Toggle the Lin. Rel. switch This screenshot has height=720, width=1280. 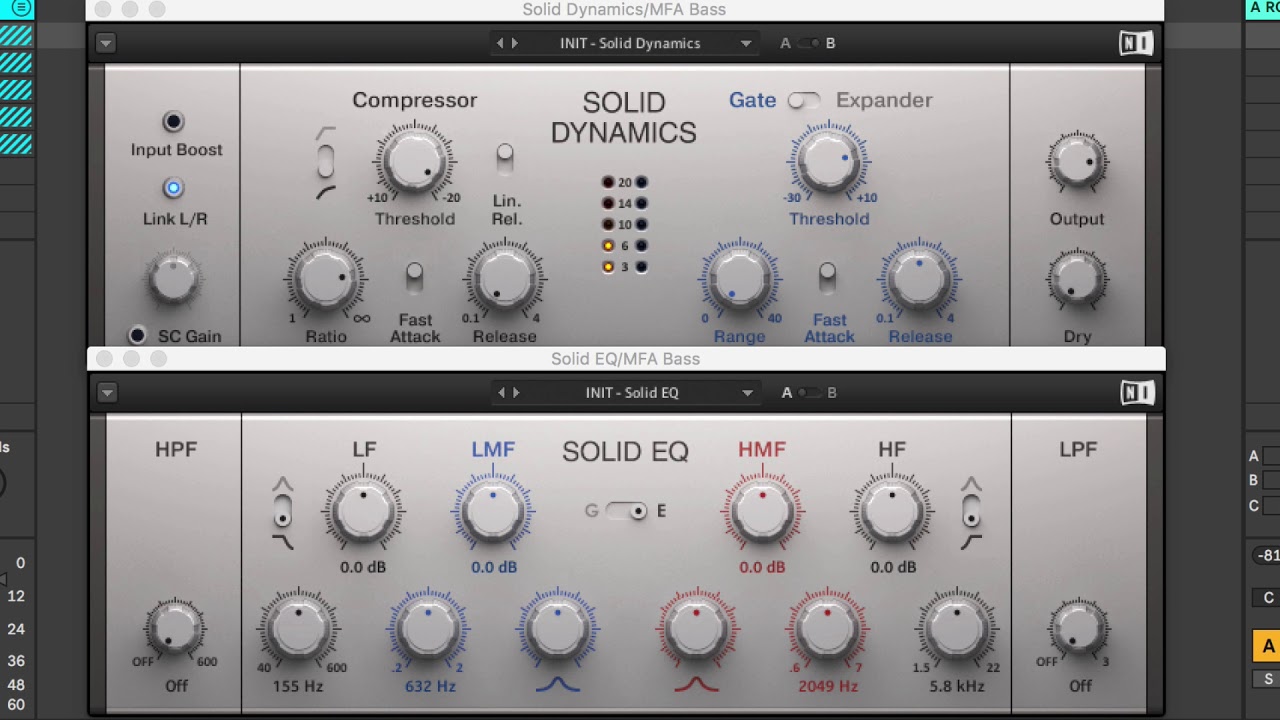tap(505, 160)
